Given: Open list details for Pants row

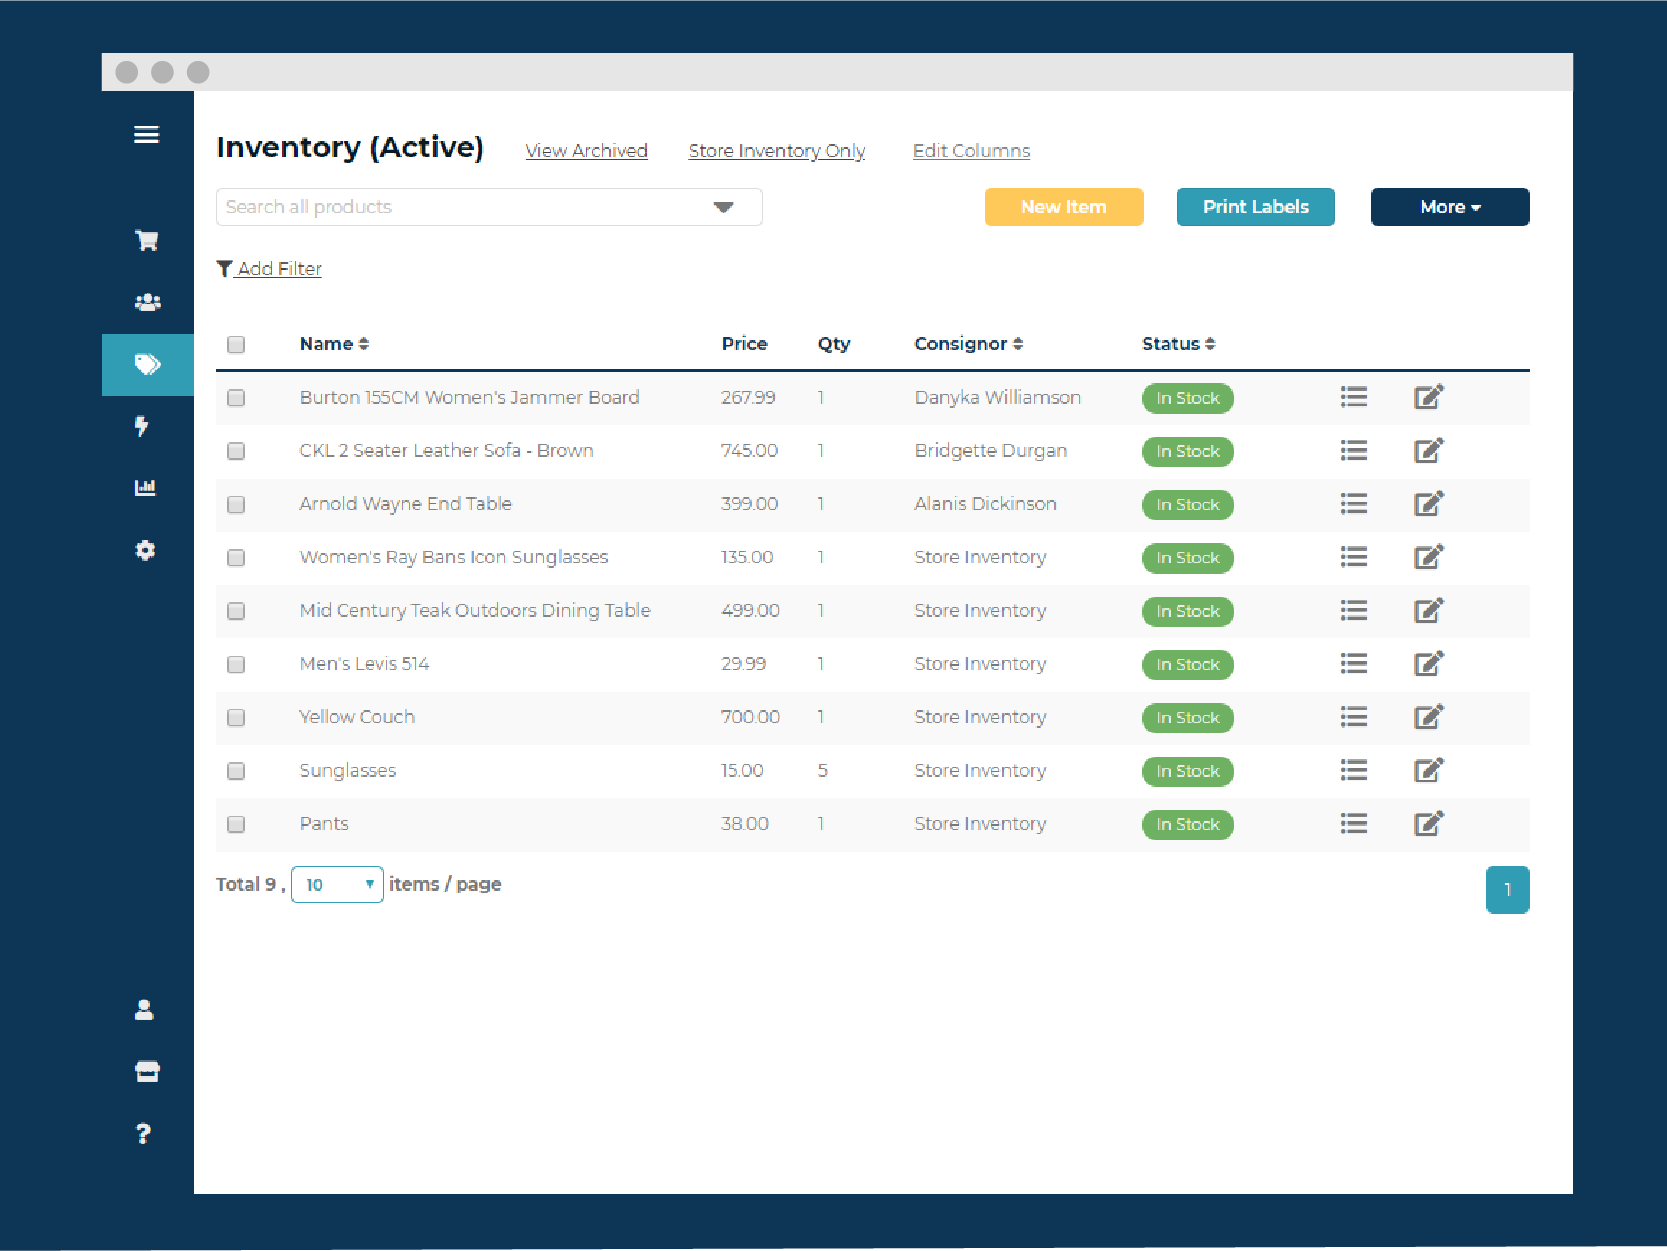Looking at the screenshot, I should pyautogui.click(x=1353, y=824).
